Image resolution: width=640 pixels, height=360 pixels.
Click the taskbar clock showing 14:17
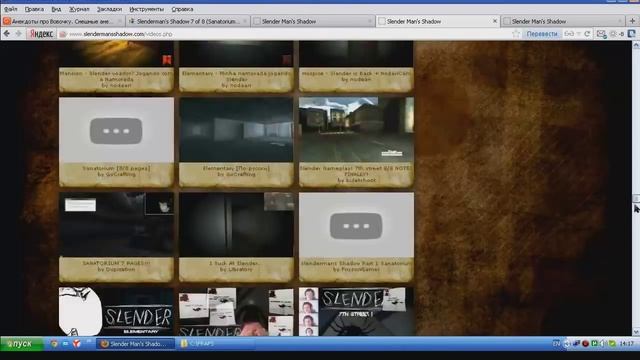[627, 344]
